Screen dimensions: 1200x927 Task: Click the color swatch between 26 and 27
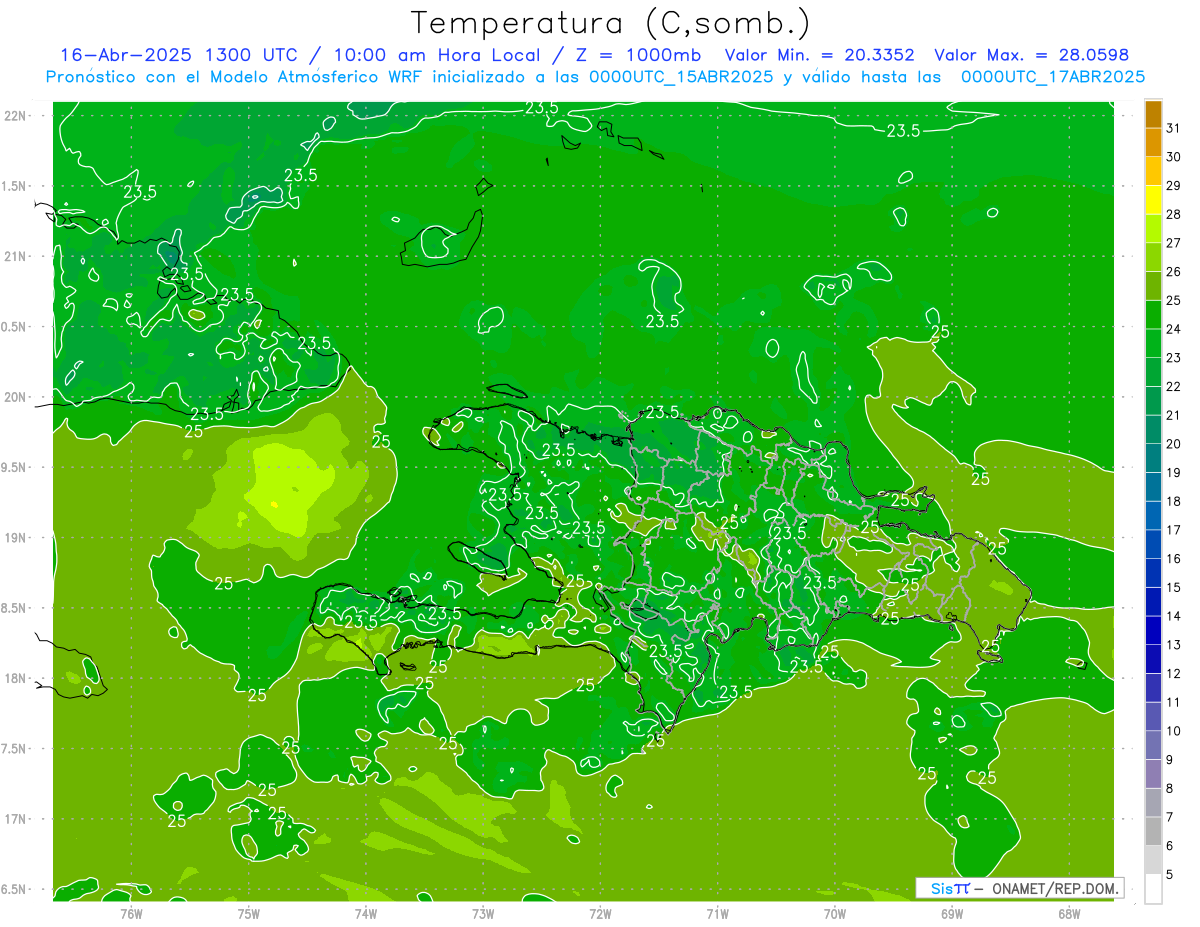[x=1154, y=257]
